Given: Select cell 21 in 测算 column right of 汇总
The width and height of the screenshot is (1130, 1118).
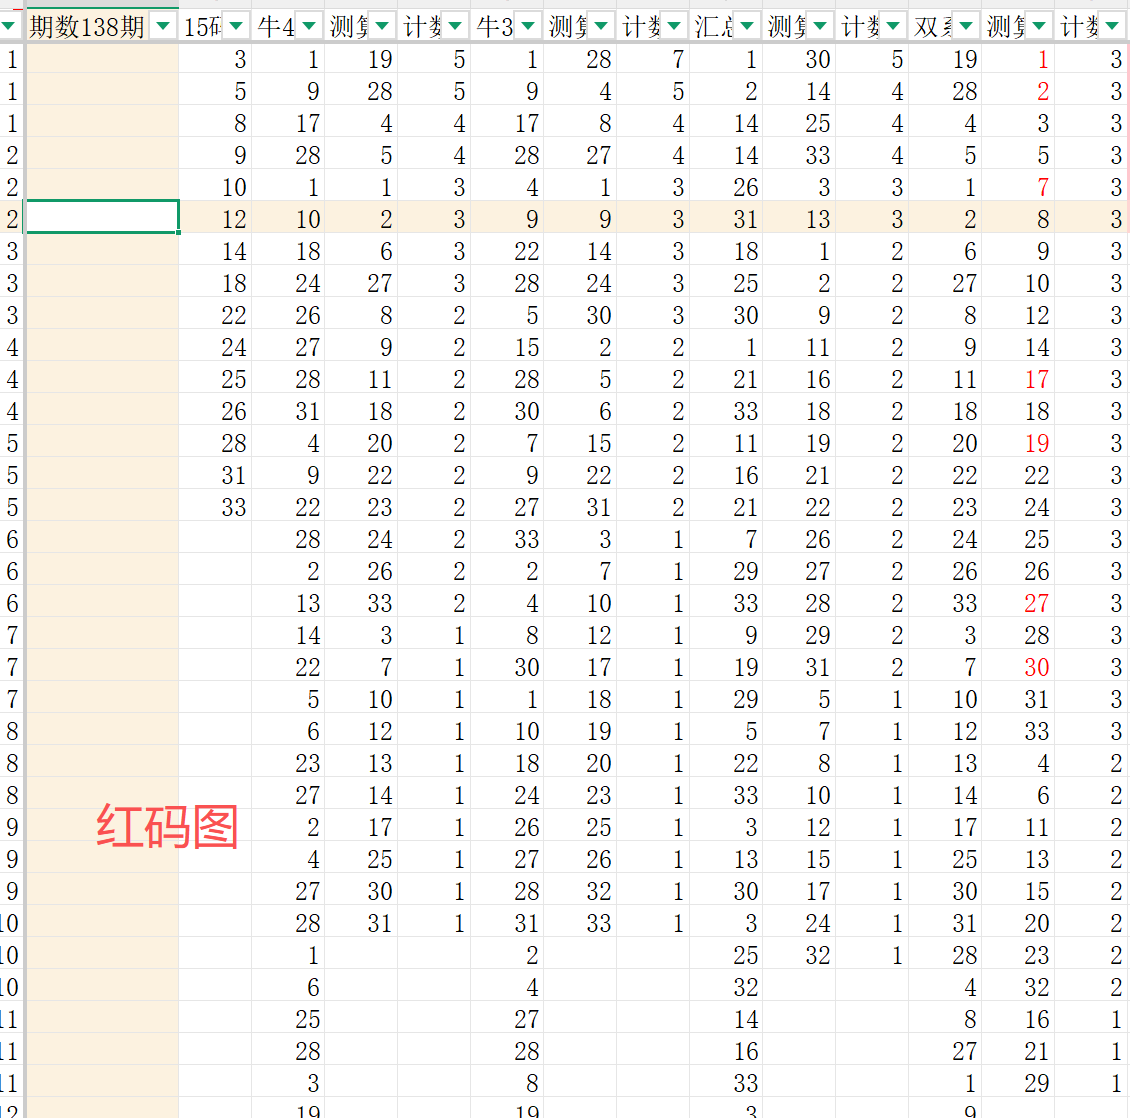Looking at the screenshot, I should 798,475.
